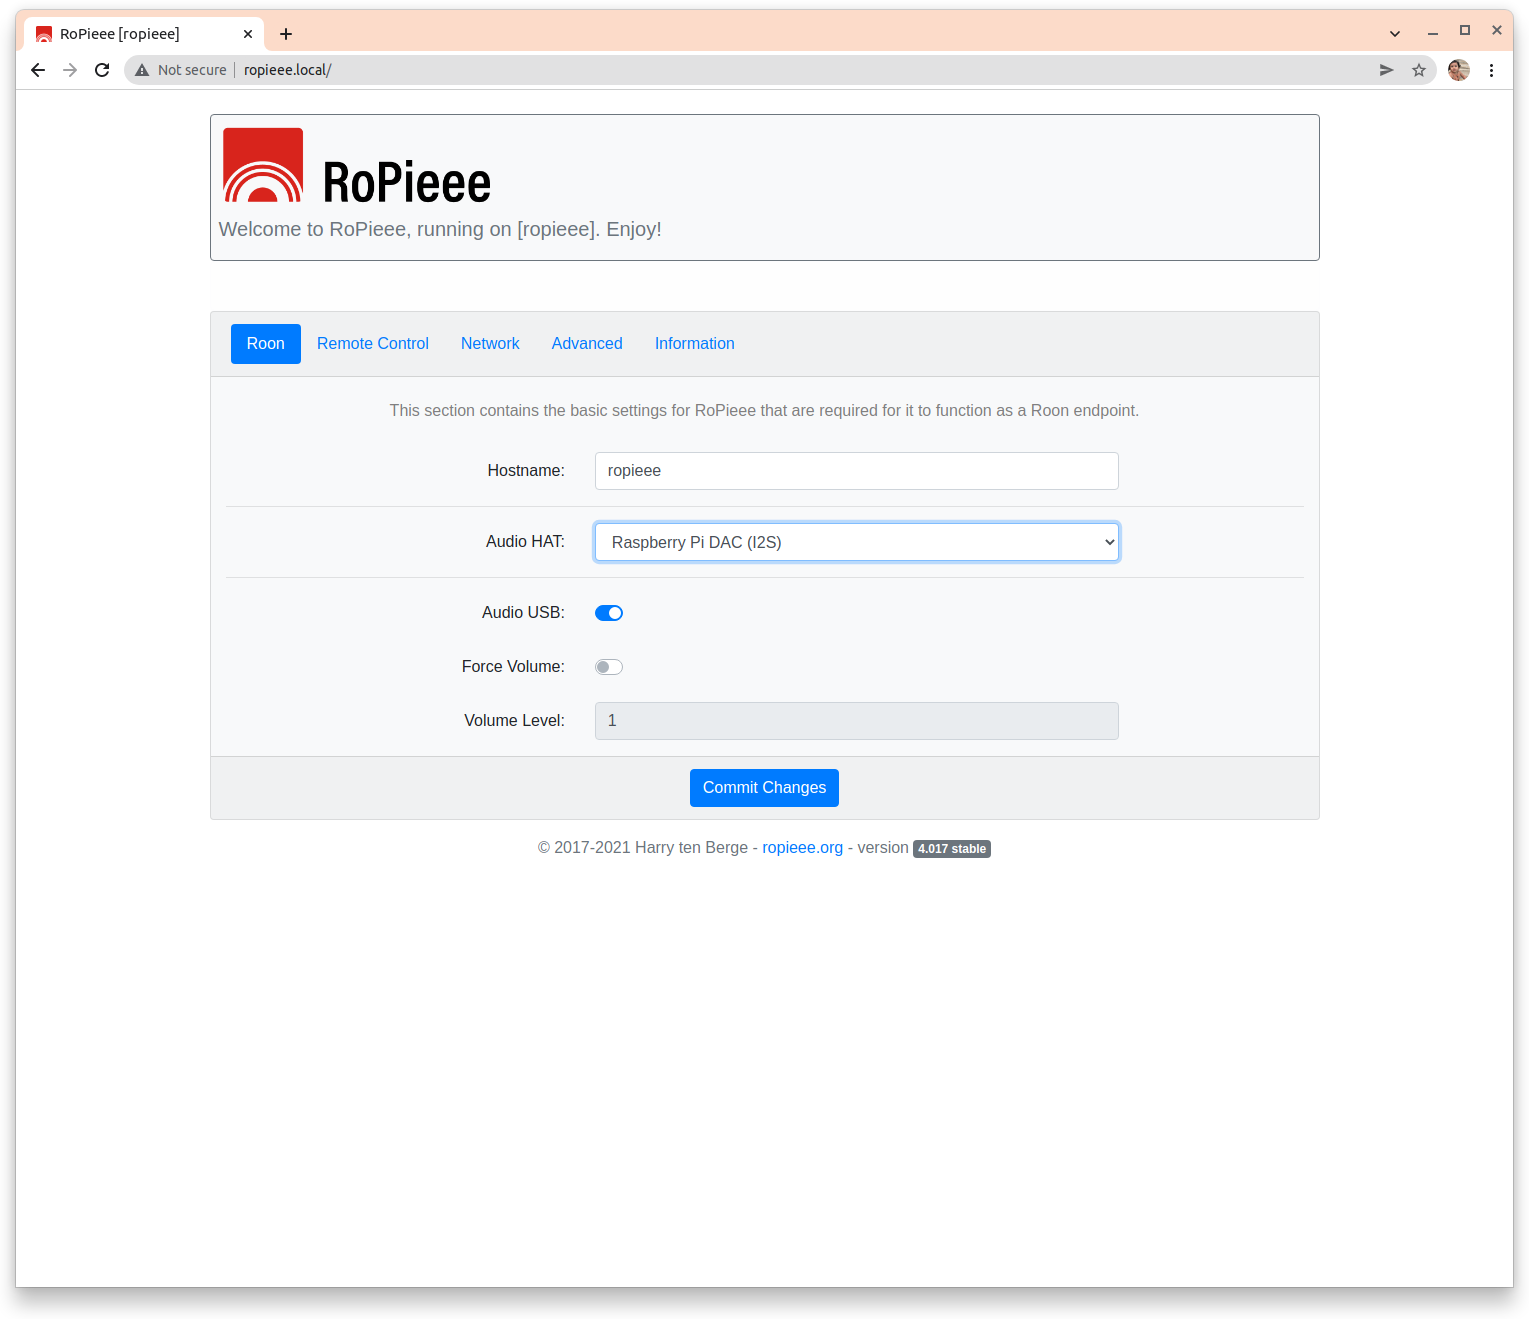This screenshot has height=1319, width=1529.
Task: Click the Welcome to RoPieee message
Action: [x=440, y=229]
